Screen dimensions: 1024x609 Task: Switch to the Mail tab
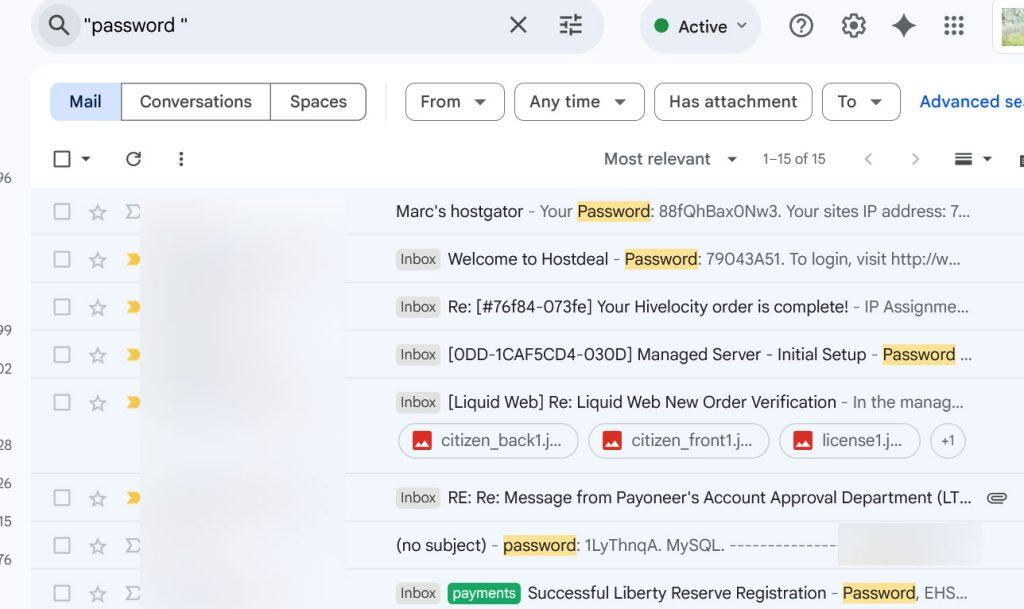pos(86,102)
